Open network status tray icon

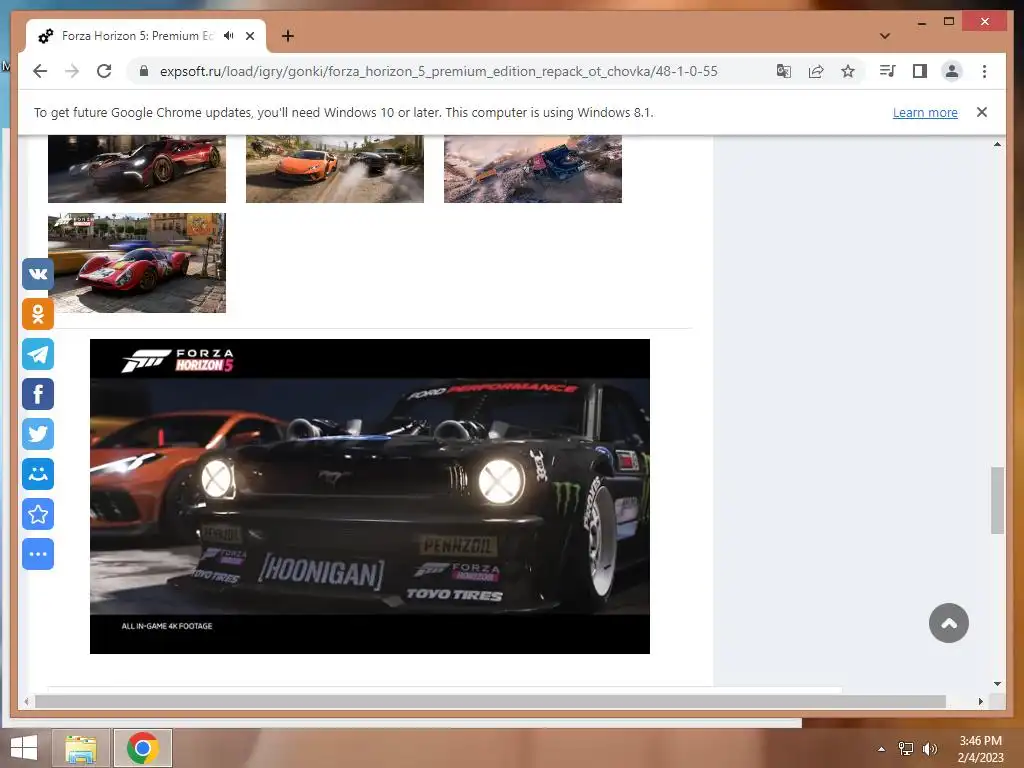pyautogui.click(x=906, y=749)
